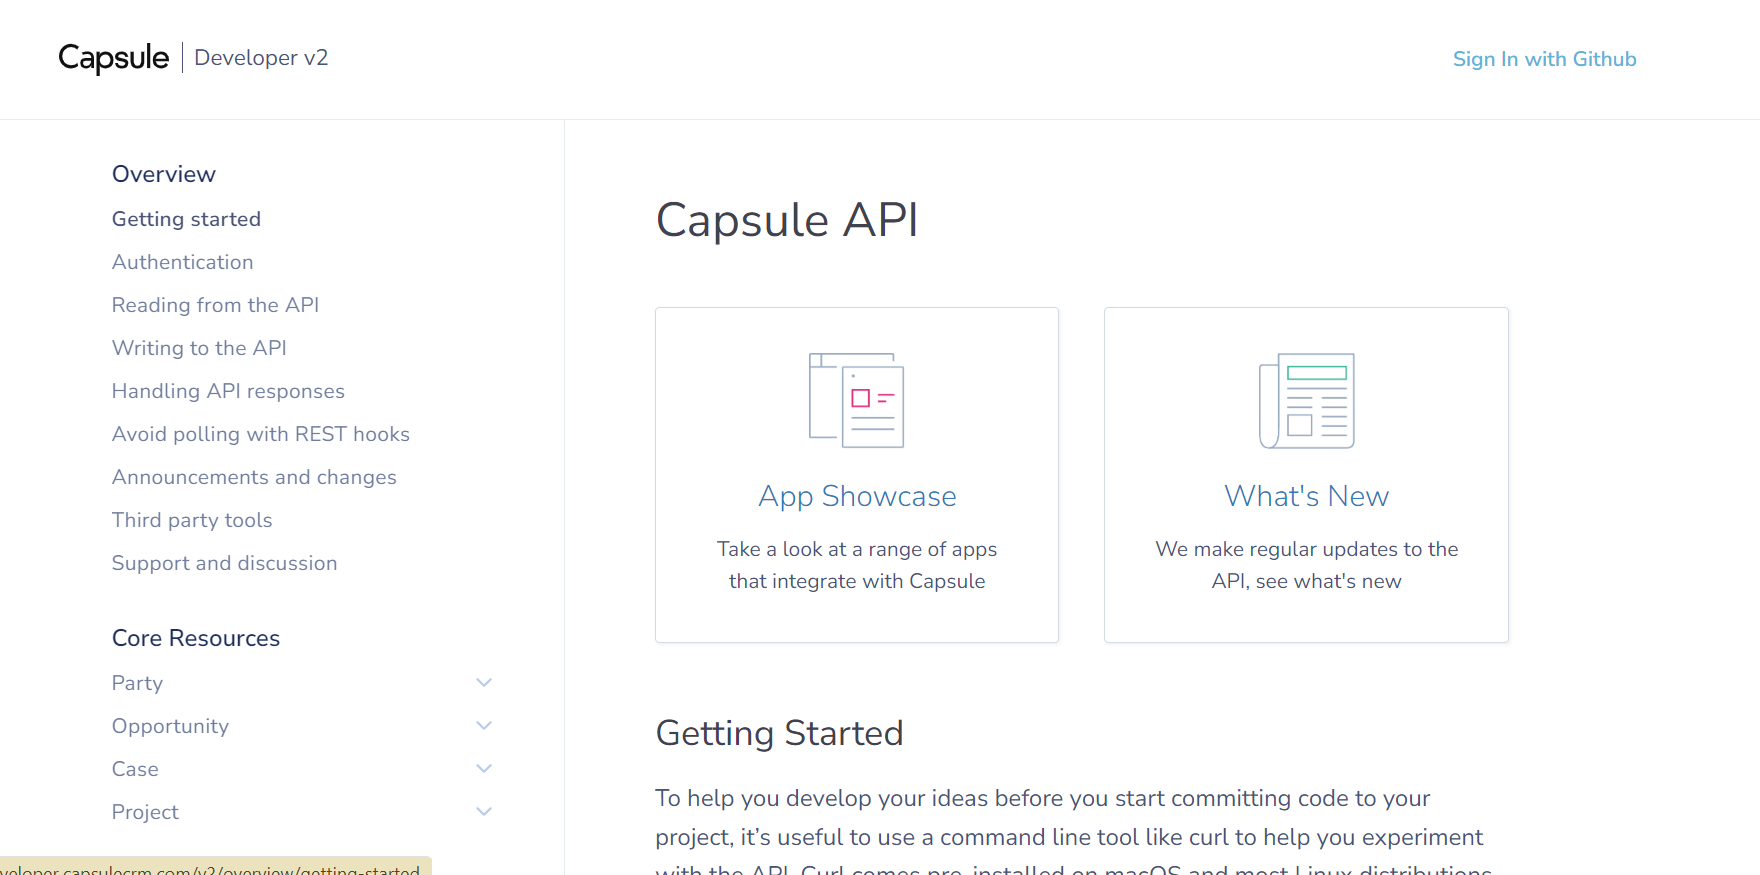Click the Capsule logo
This screenshot has width=1760, height=875.
pyautogui.click(x=113, y=58)
